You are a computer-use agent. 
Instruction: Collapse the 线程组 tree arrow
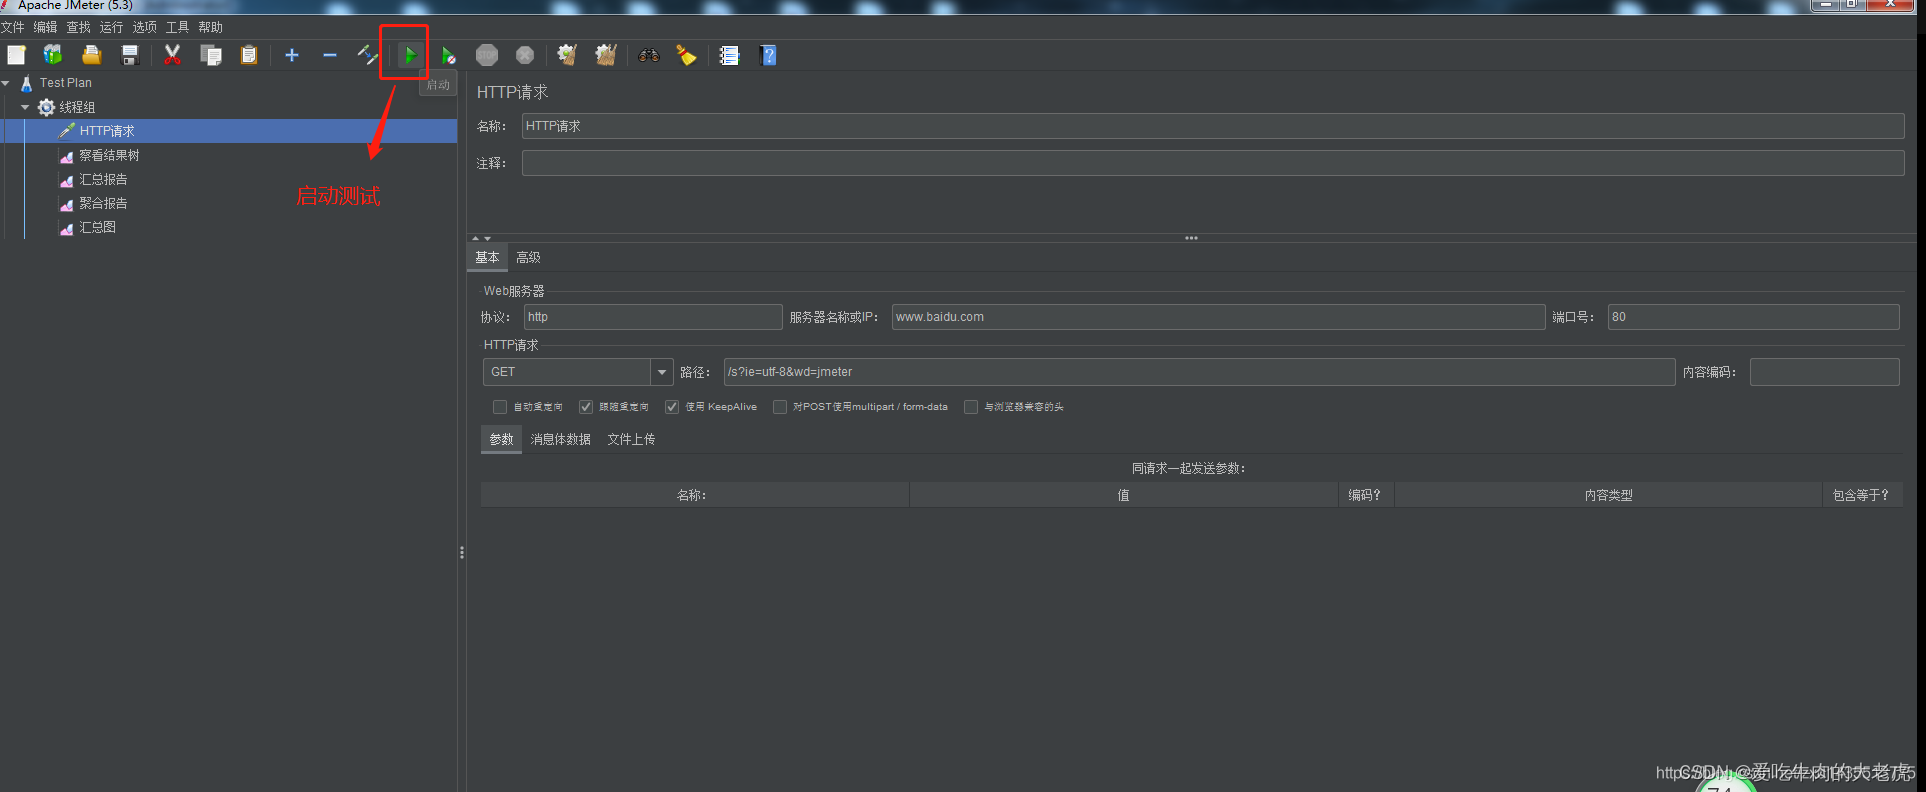point(25,107)
